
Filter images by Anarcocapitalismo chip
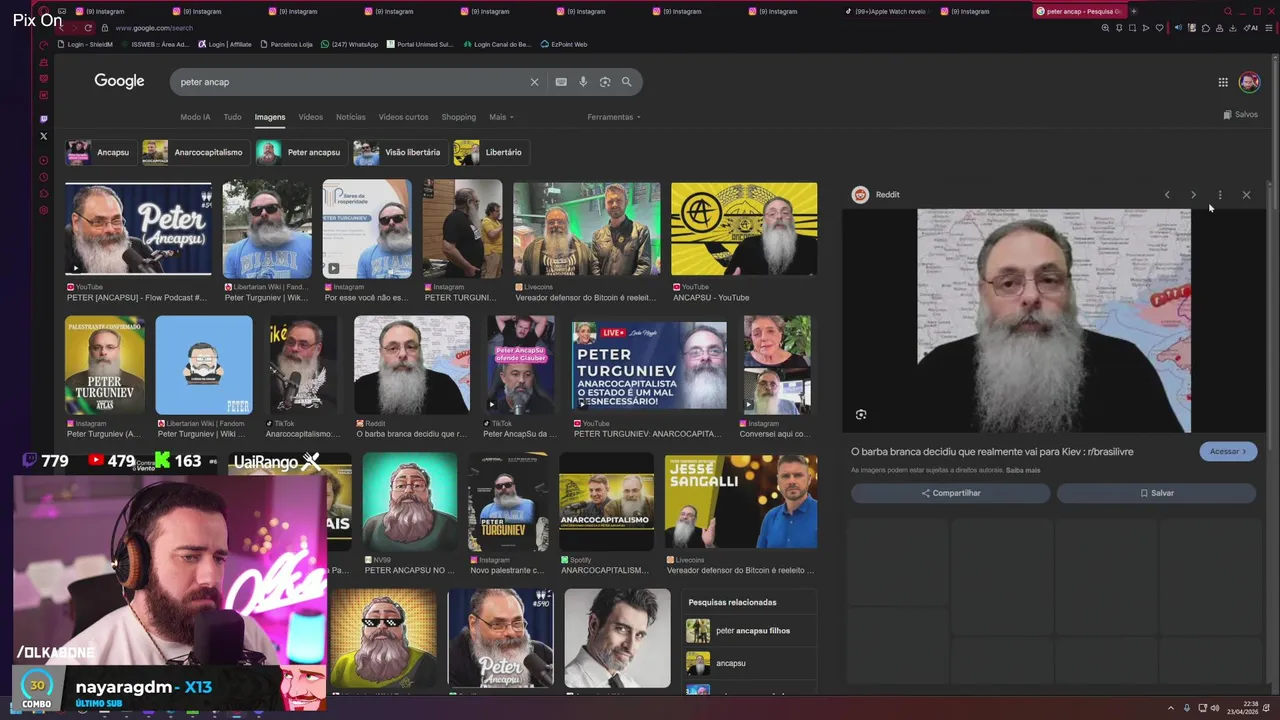point(194,152)
